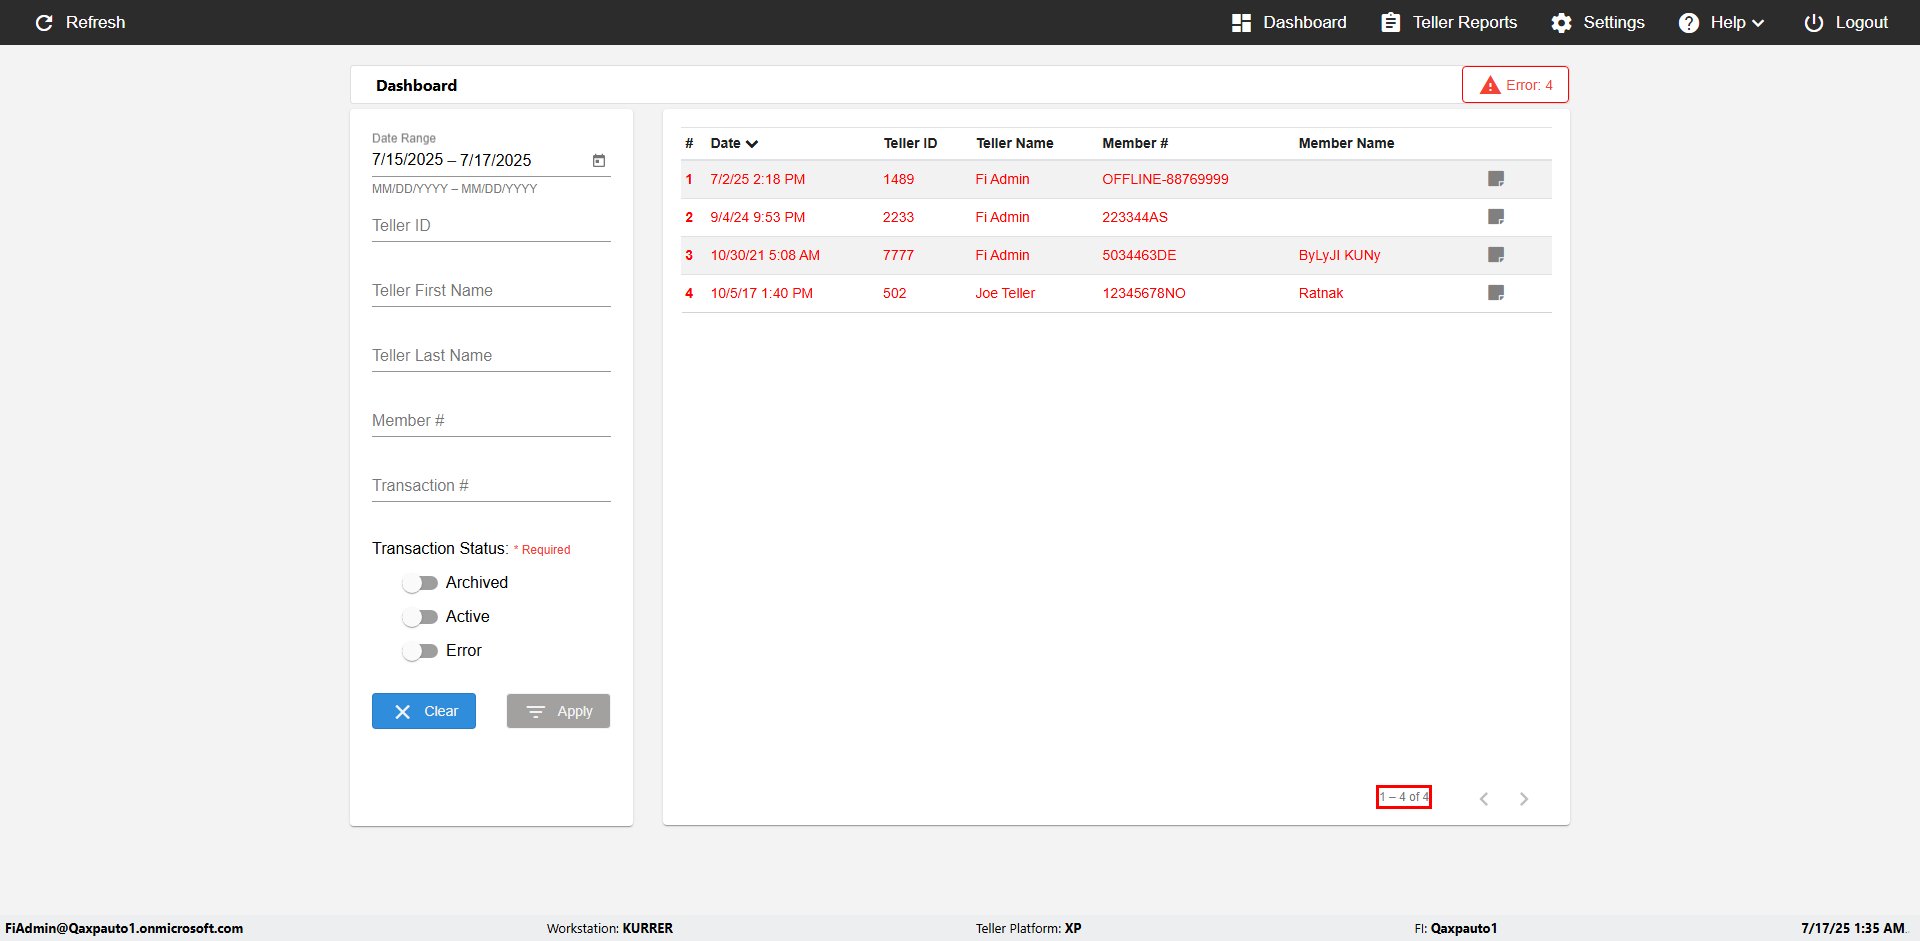The width and height of the screenshot is (1920, 941).
Task: Click Workstation KURRER in status bar
Action: [x=610, y=928]
